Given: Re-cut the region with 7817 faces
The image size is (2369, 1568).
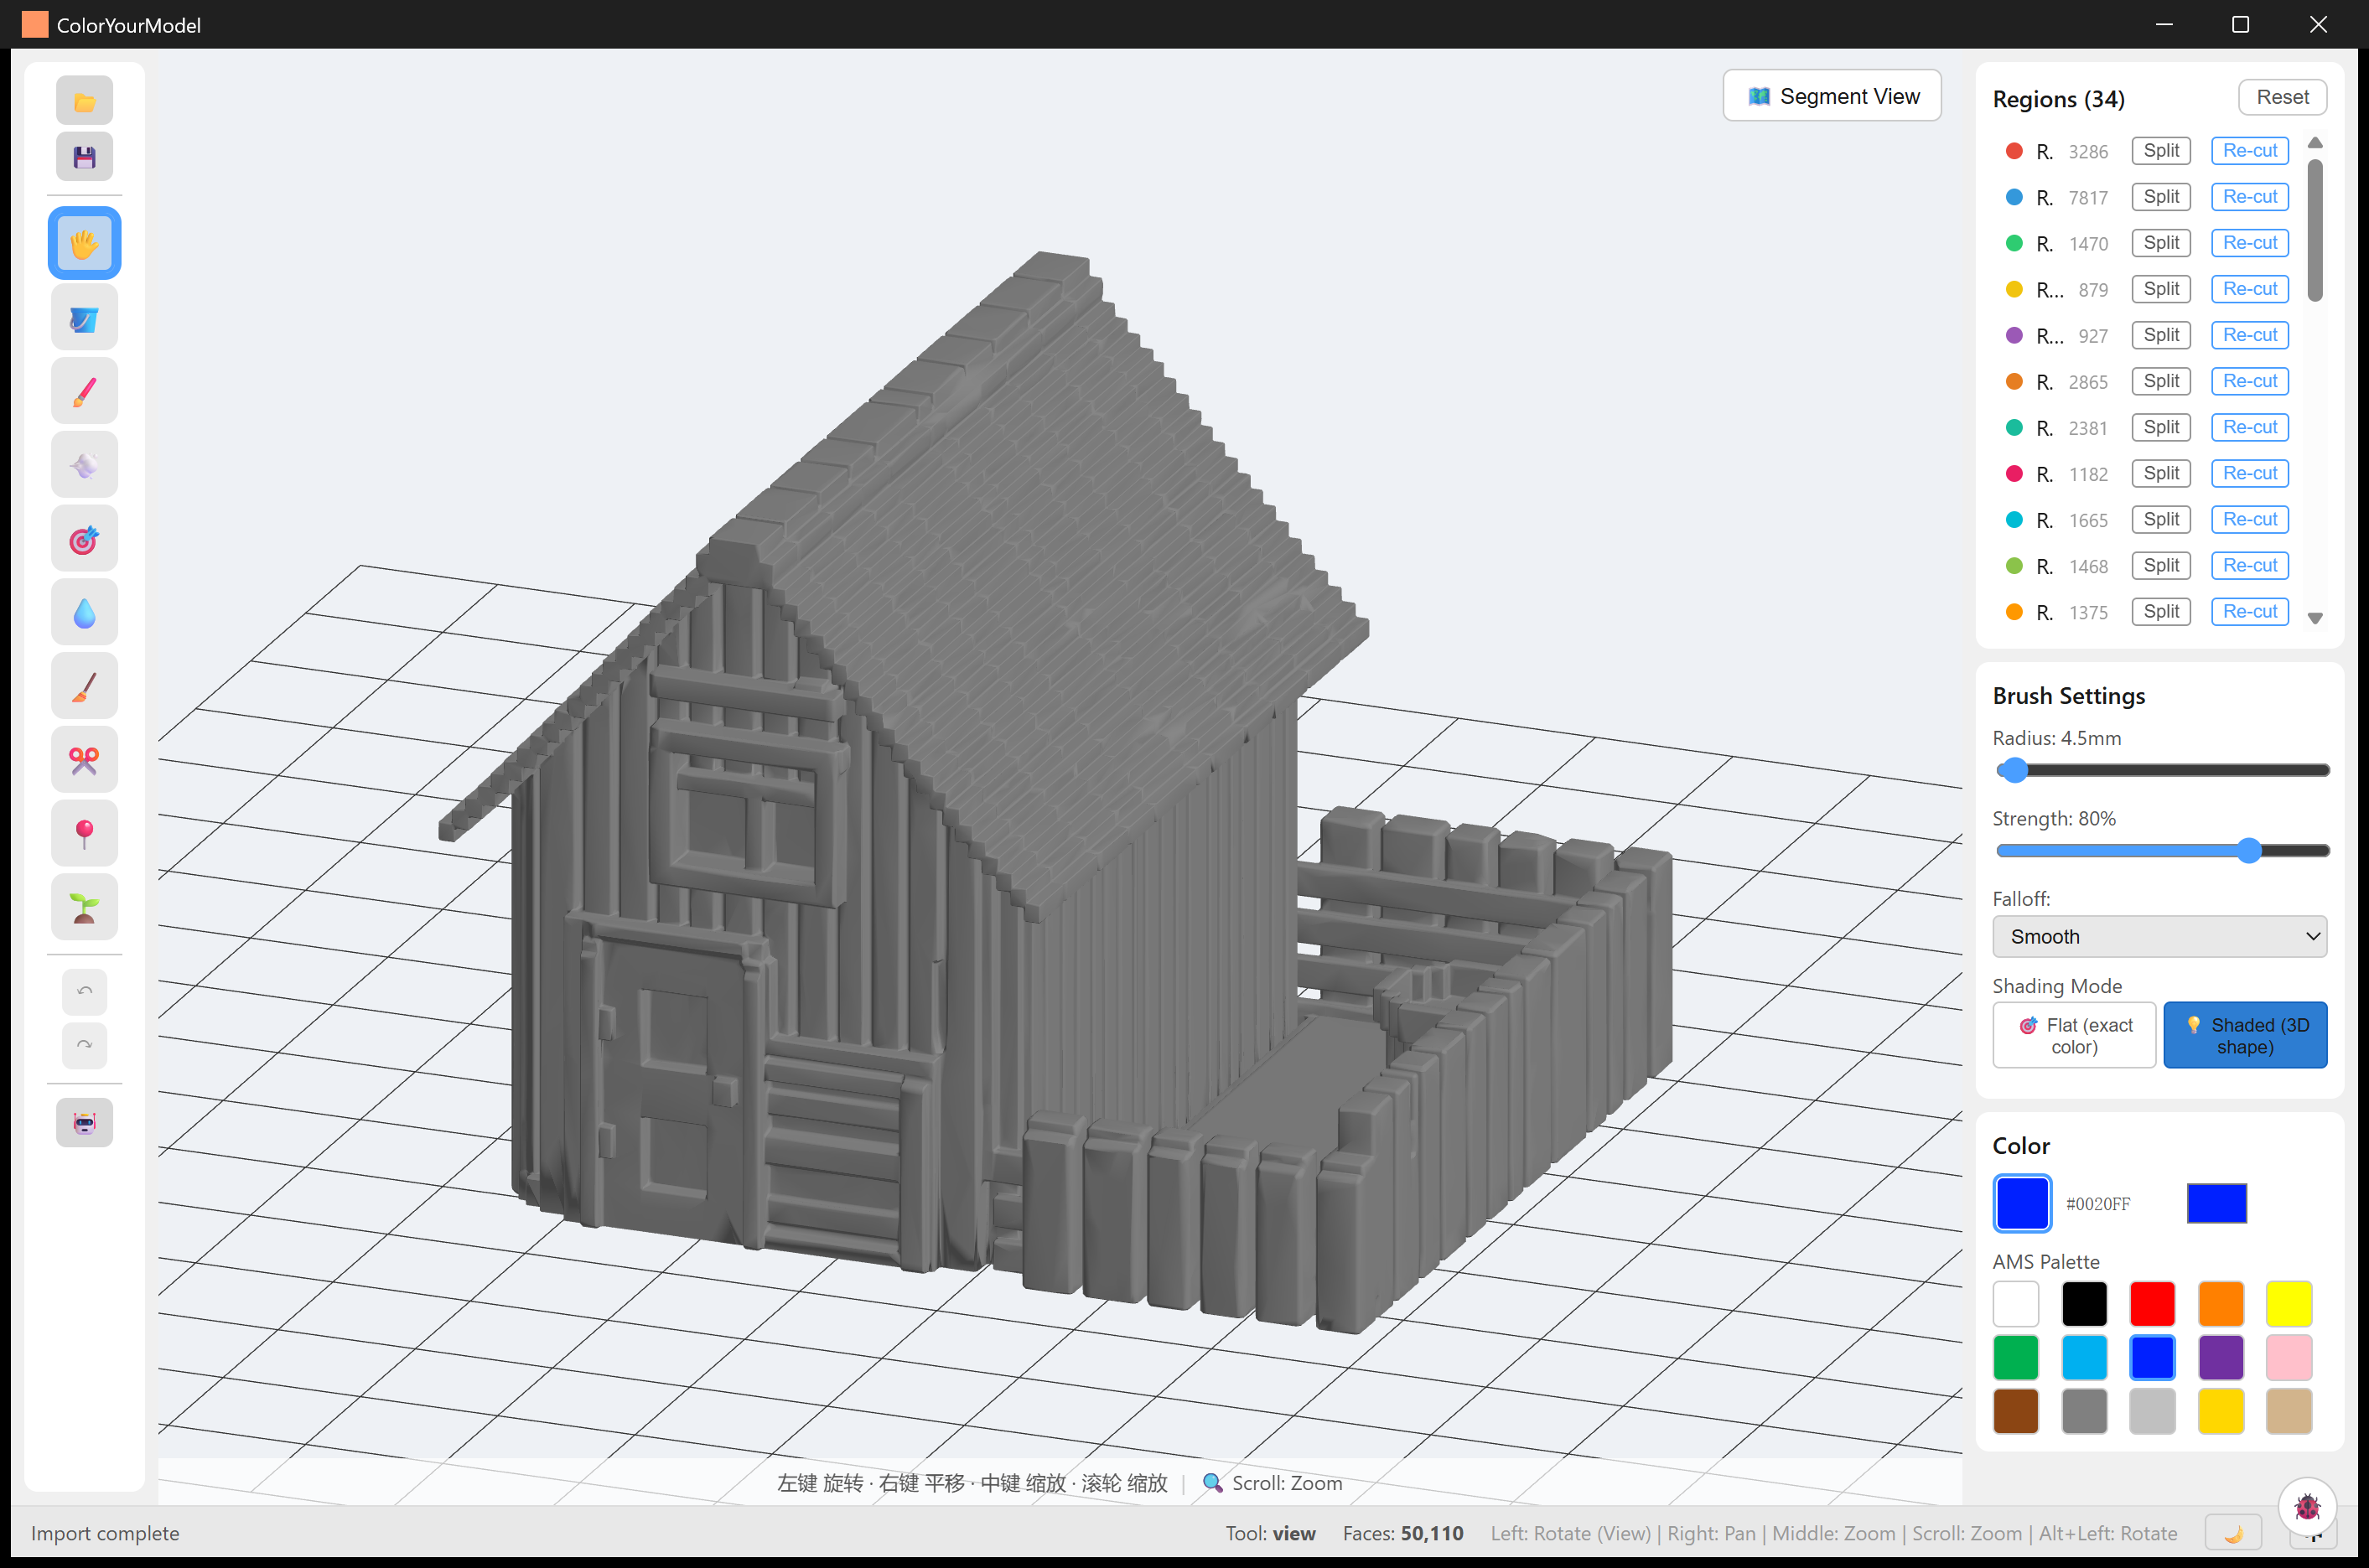Looking at the screenshot, I should [x=2250, y=197].
